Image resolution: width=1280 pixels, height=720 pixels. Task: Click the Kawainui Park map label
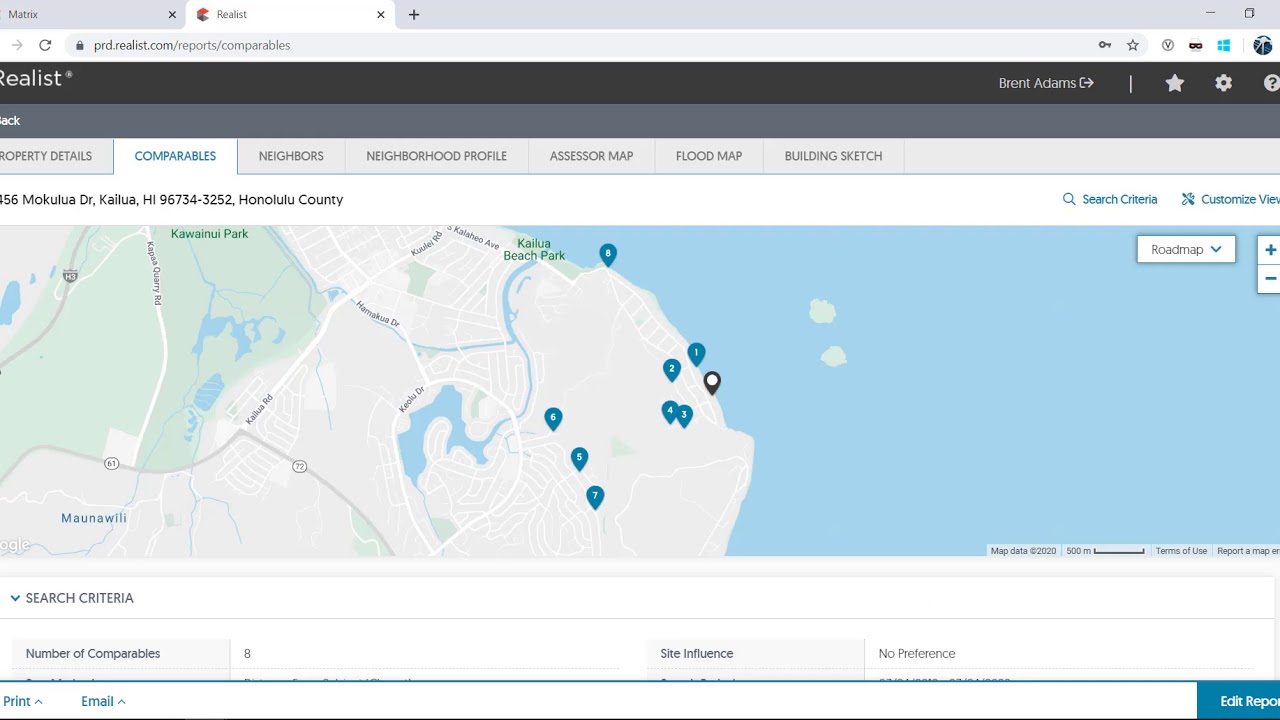[x=209, y=234]
